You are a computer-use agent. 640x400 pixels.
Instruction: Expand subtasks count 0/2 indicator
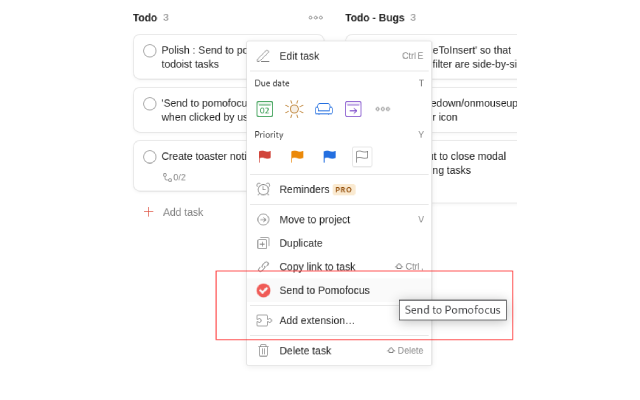click(174, 177)
